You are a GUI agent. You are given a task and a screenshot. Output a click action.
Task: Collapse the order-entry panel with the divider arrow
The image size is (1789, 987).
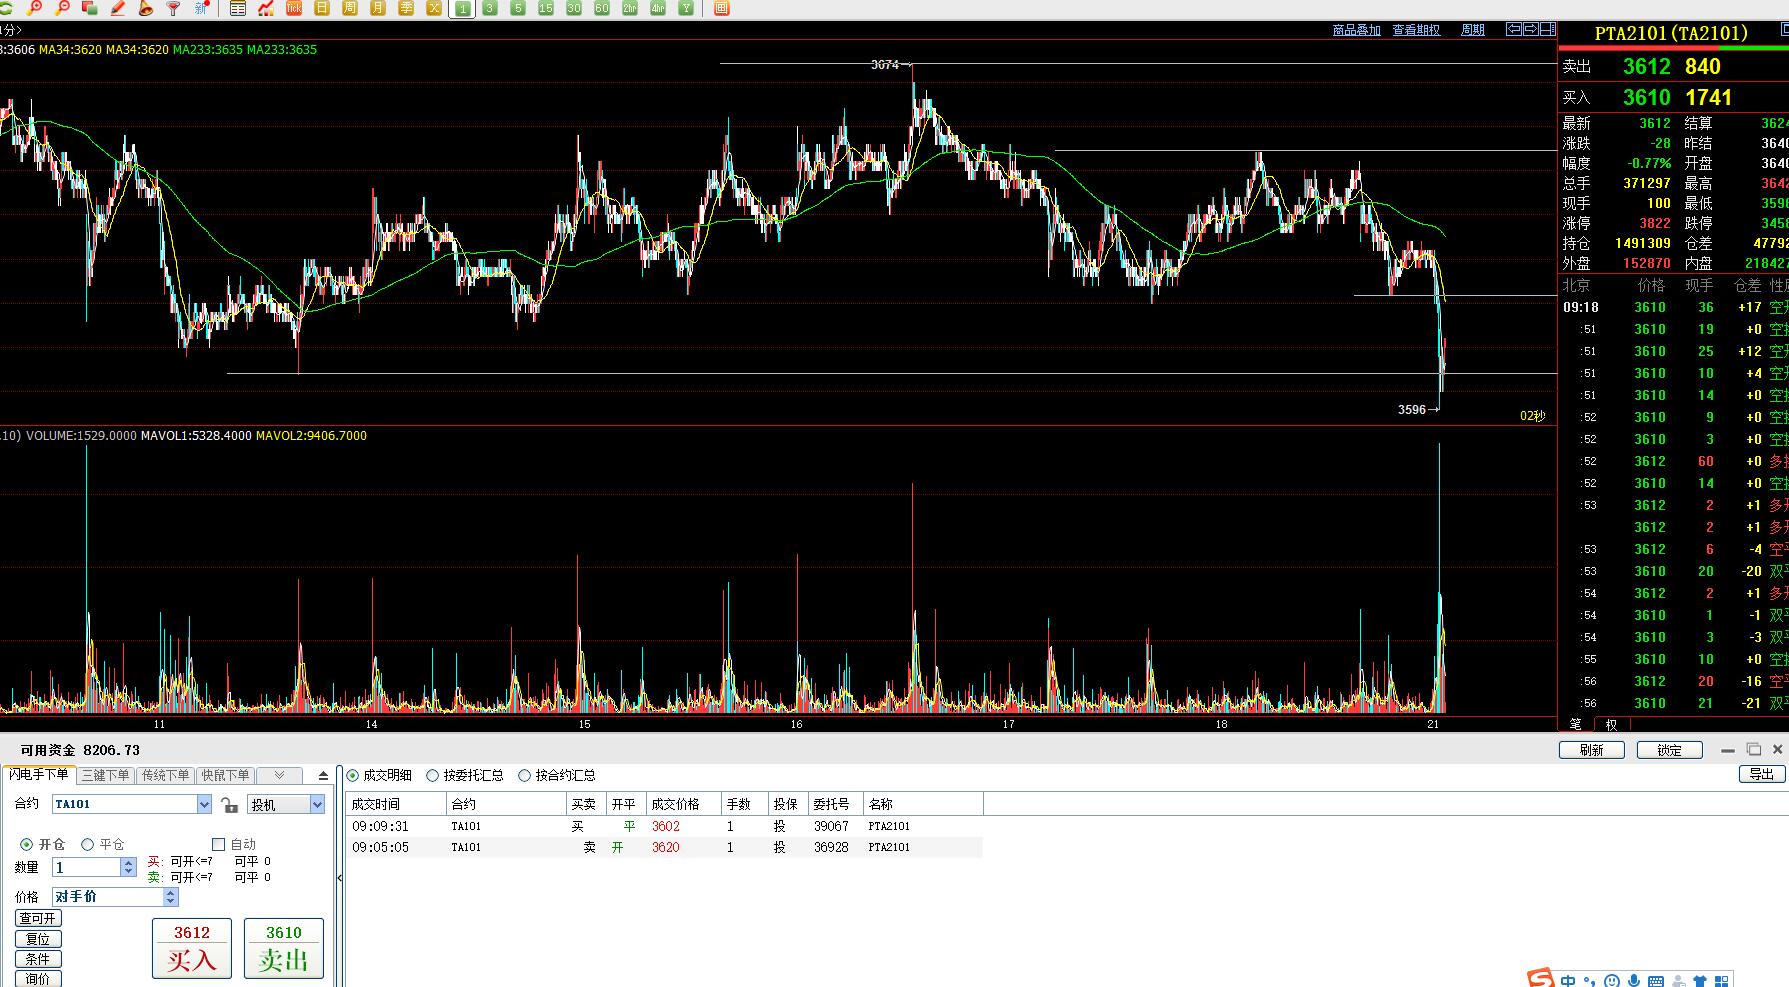(339, 878)
